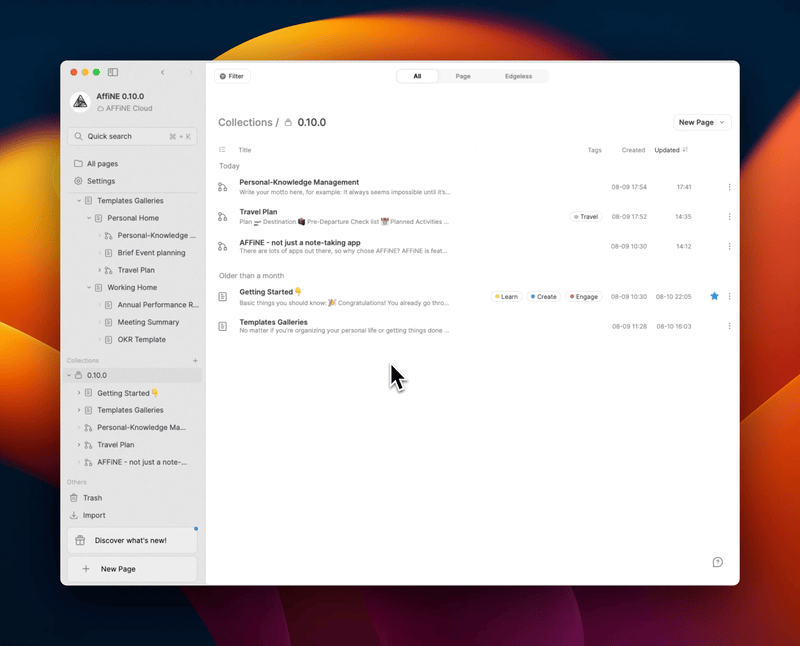Viewport: 800px width, 646px height.
Task: Click the Filter button
Action: coord(232,76)
